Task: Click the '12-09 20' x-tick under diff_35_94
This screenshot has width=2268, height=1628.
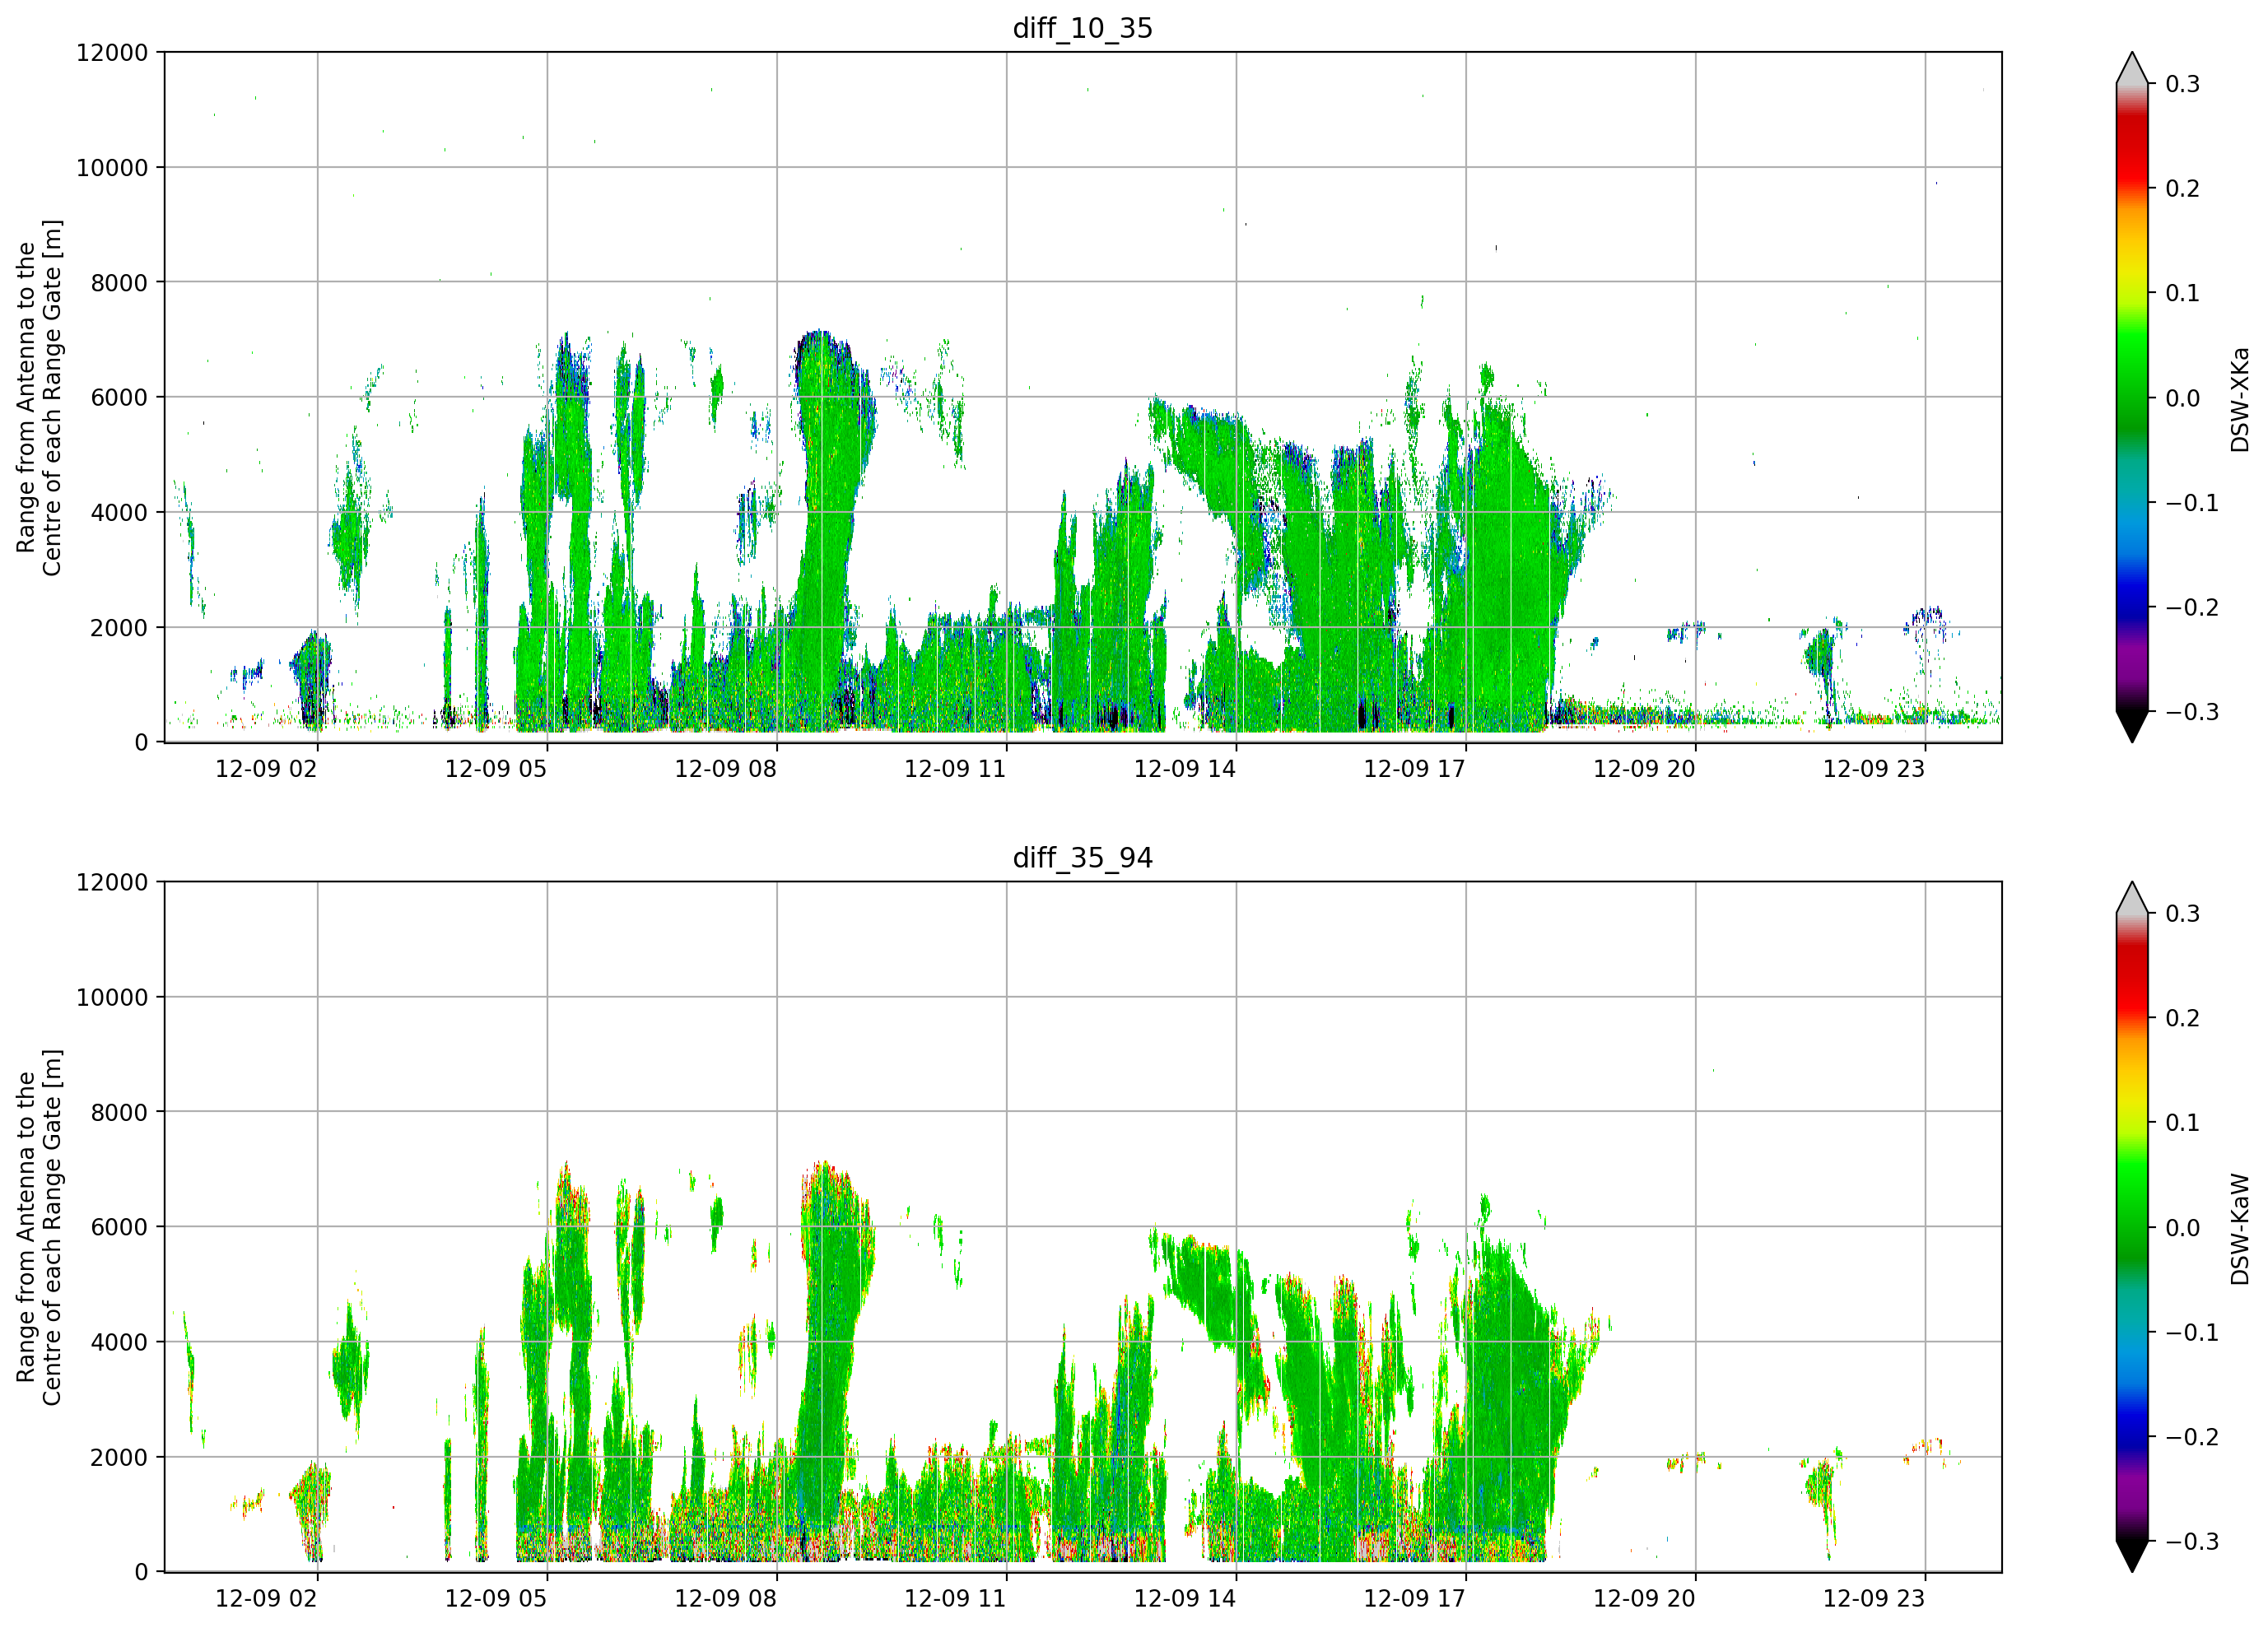Action: [1645, 1599]
